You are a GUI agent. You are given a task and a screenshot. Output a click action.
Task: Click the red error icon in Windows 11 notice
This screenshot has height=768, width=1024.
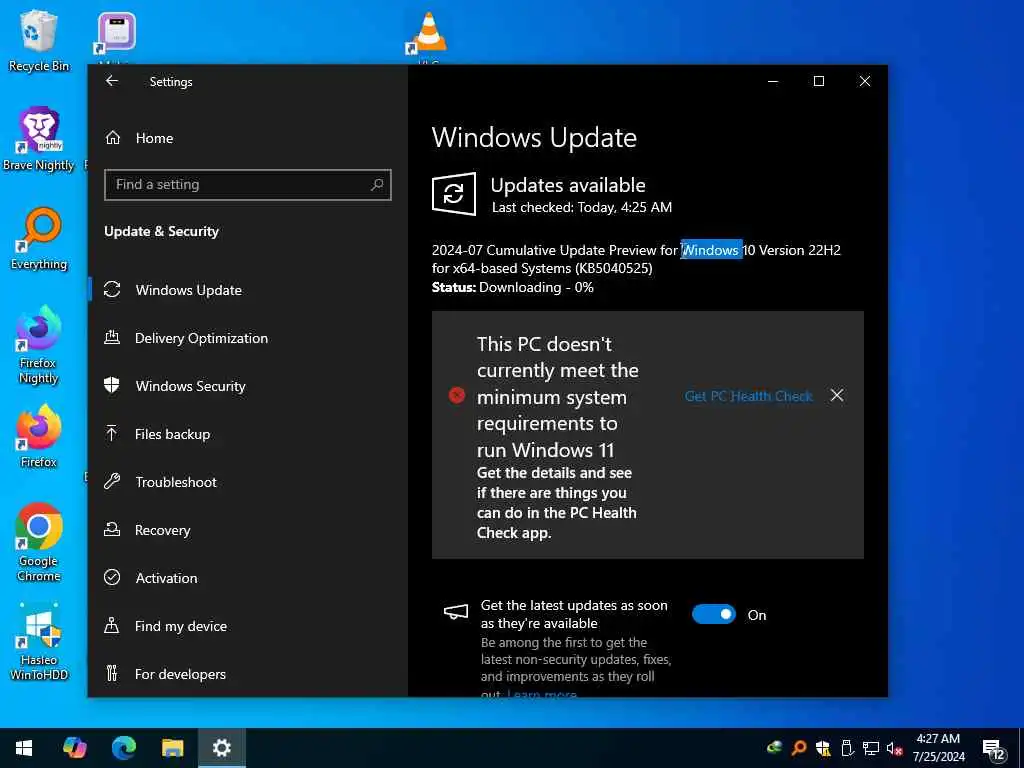[457, 395]
